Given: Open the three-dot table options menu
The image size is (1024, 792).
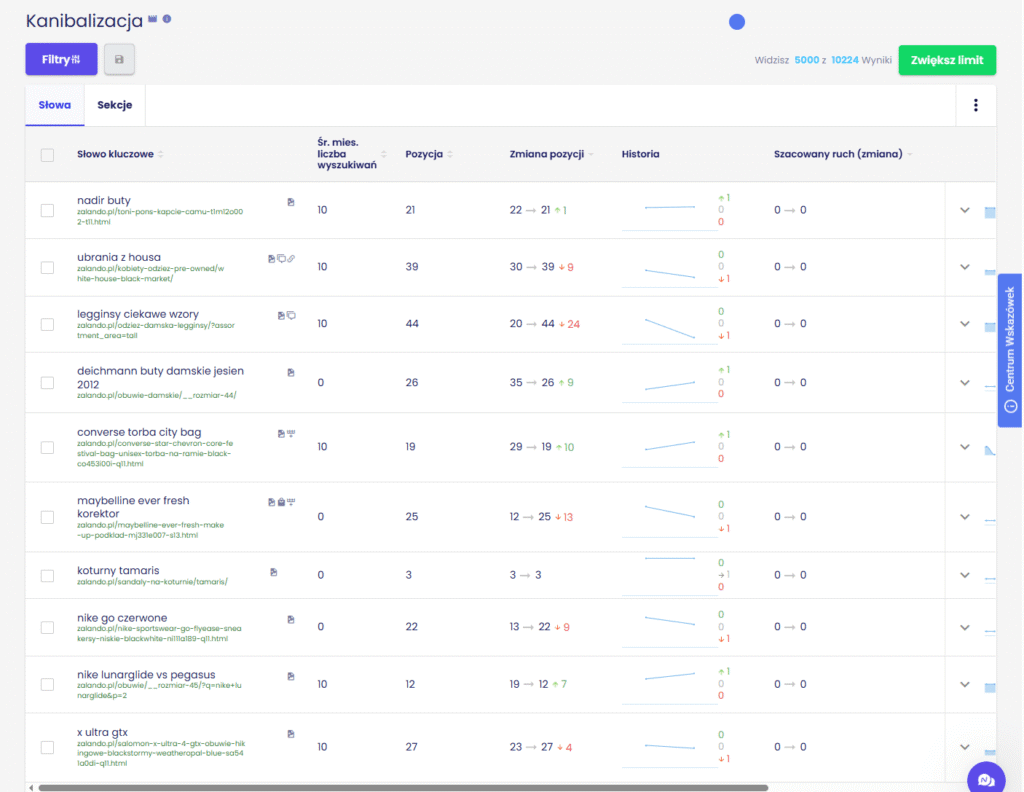Looking at the screenshot, I should coord(976,105).
